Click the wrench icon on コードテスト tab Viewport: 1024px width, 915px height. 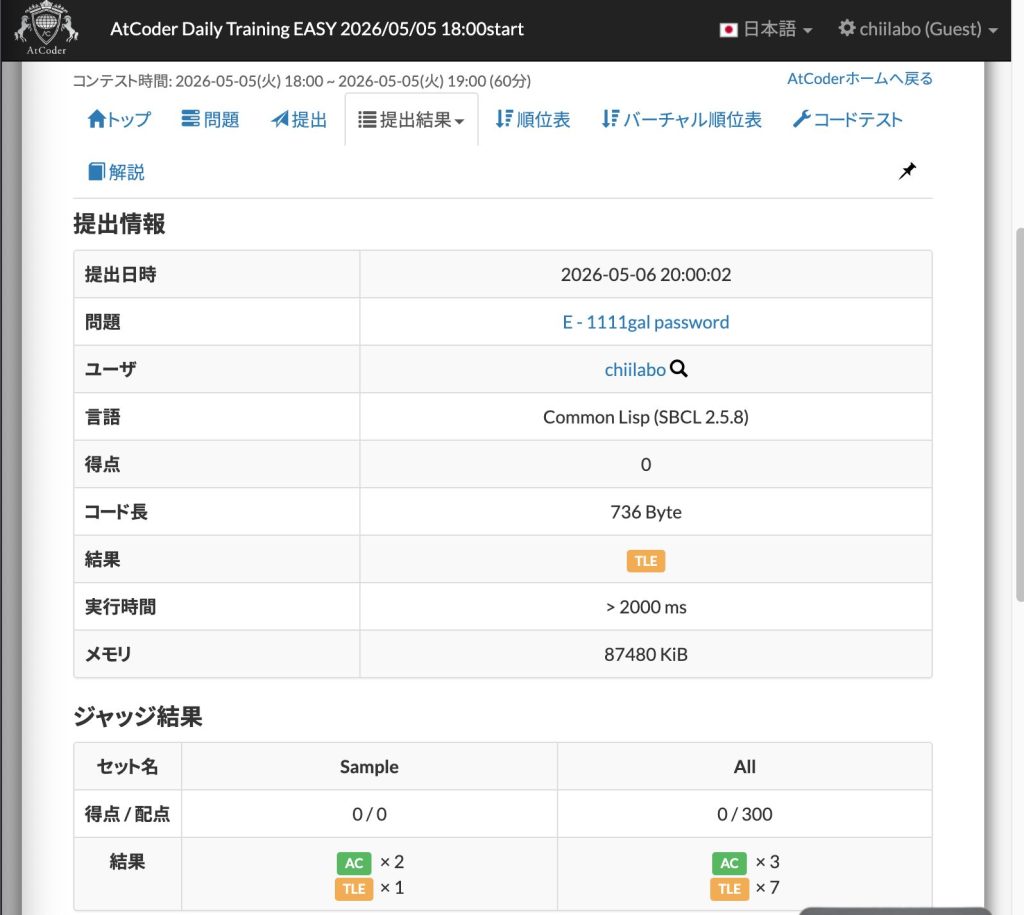(x=801, y=119)
